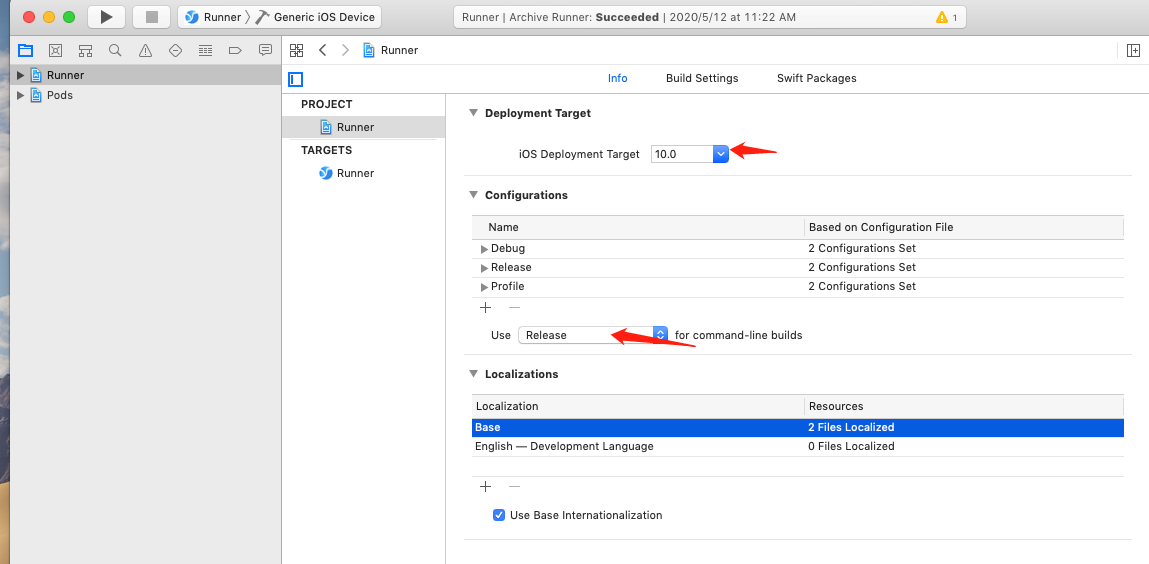Open the Source Control navigator

coord(56,51)
